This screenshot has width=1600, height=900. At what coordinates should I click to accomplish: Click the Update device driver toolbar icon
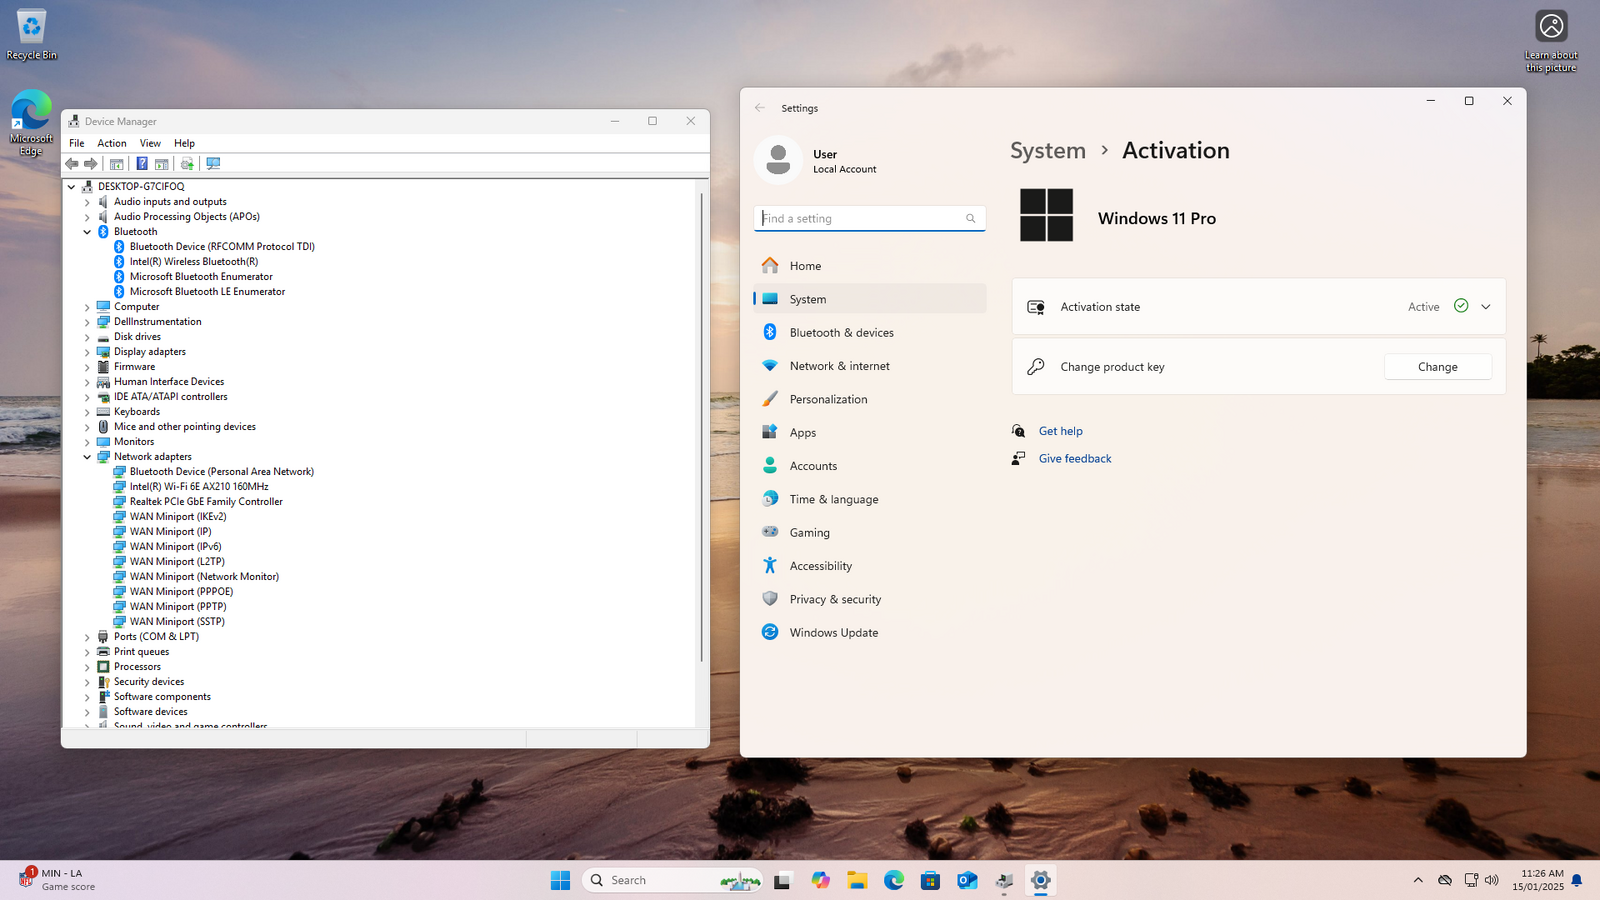pos(187,164)
